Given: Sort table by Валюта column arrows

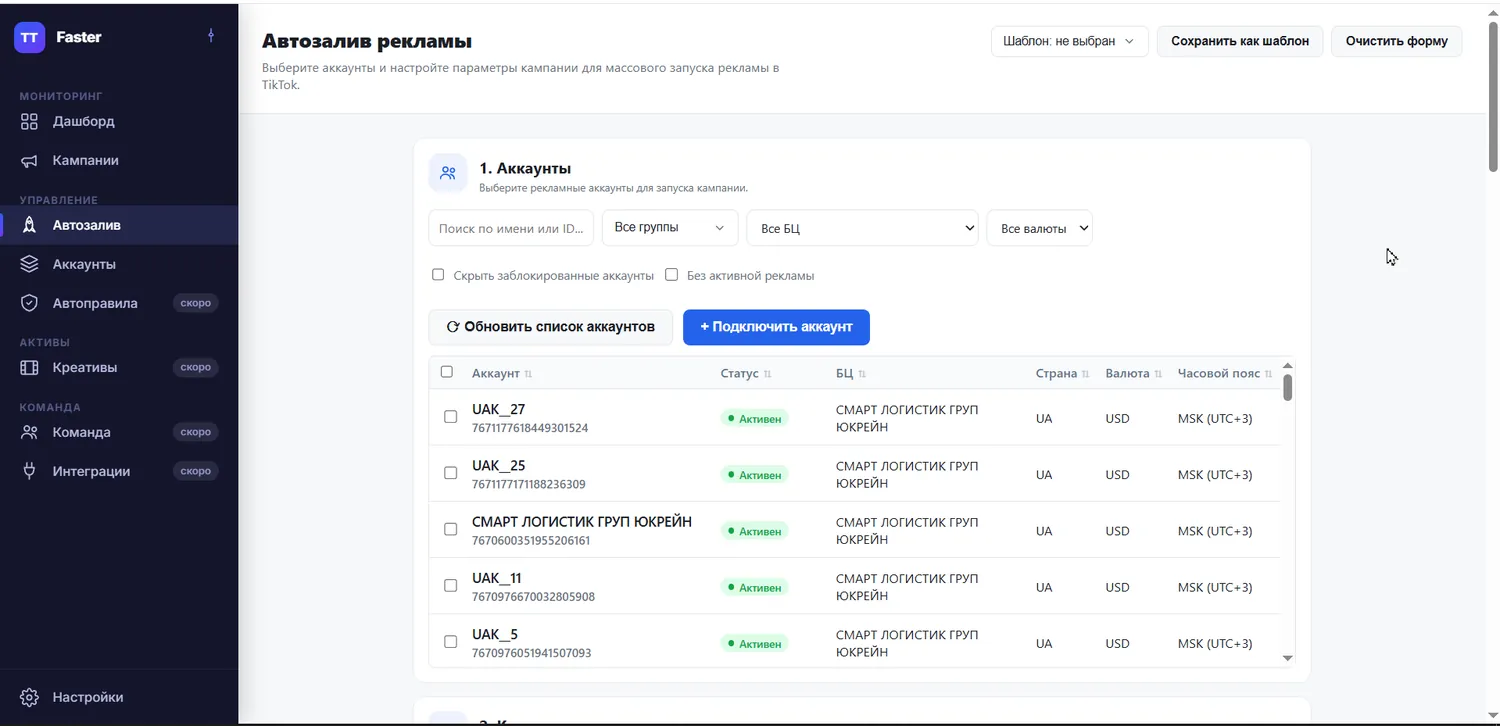Looking at the screenshot, I should 1158,374.
